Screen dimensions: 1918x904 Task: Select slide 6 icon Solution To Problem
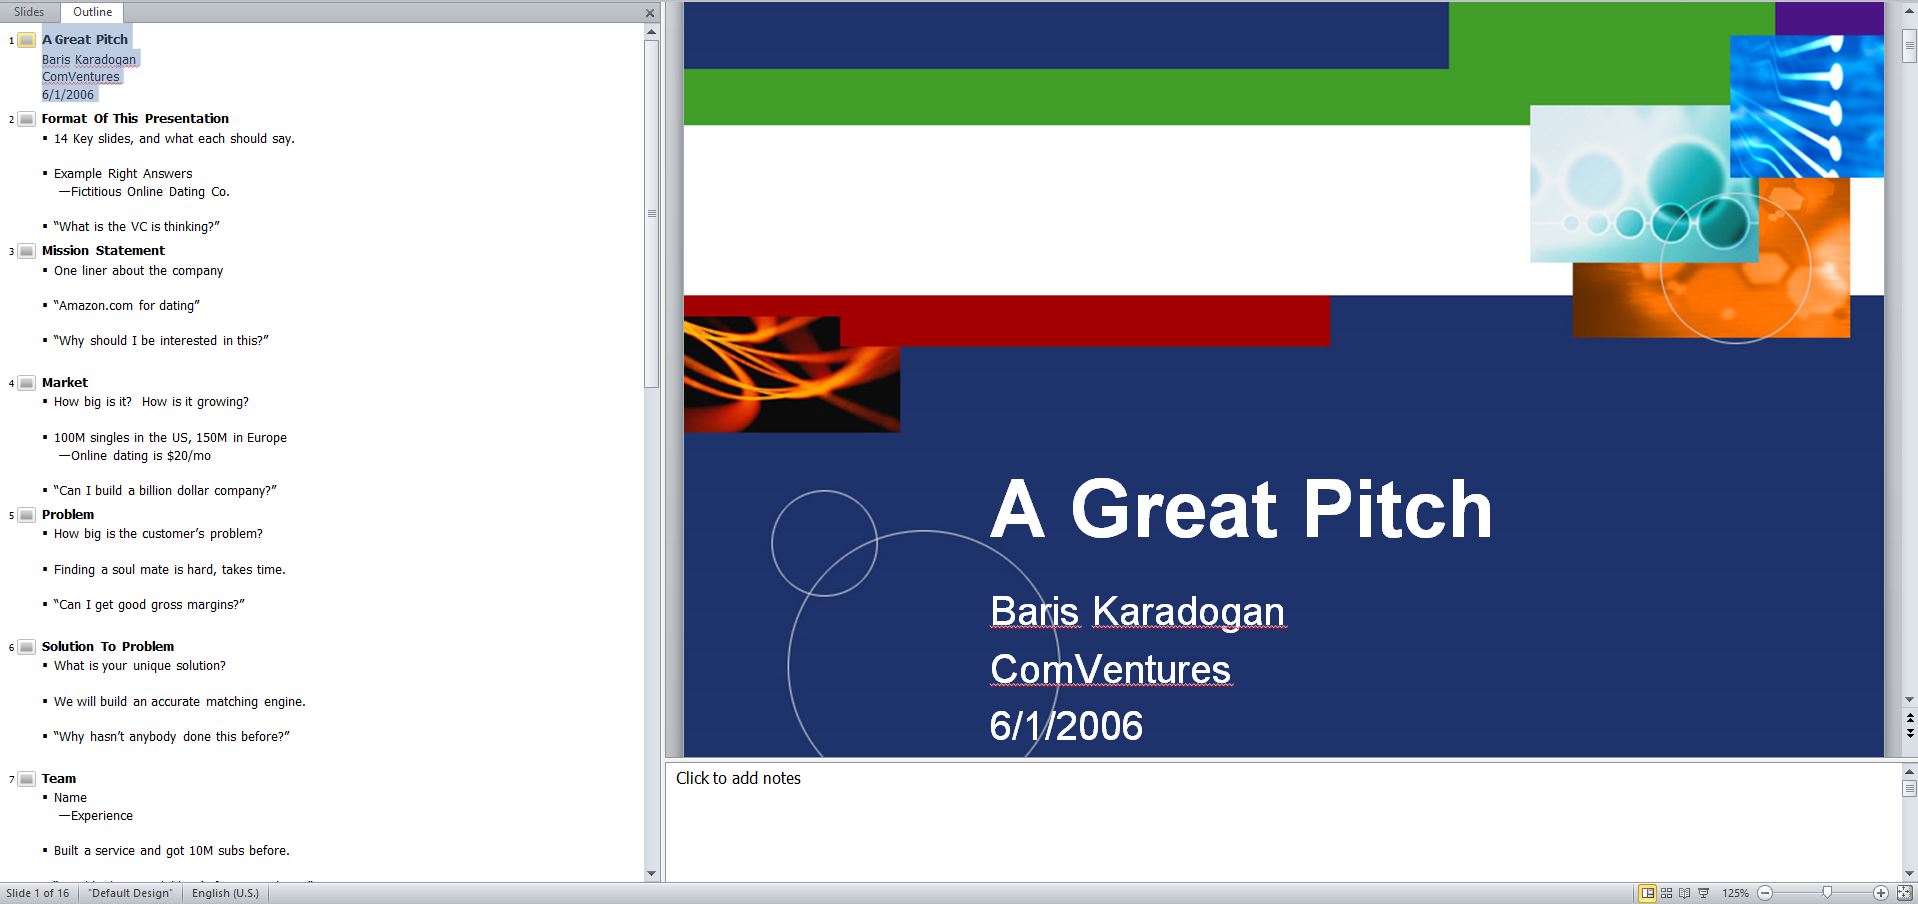[x=27, y=647]
